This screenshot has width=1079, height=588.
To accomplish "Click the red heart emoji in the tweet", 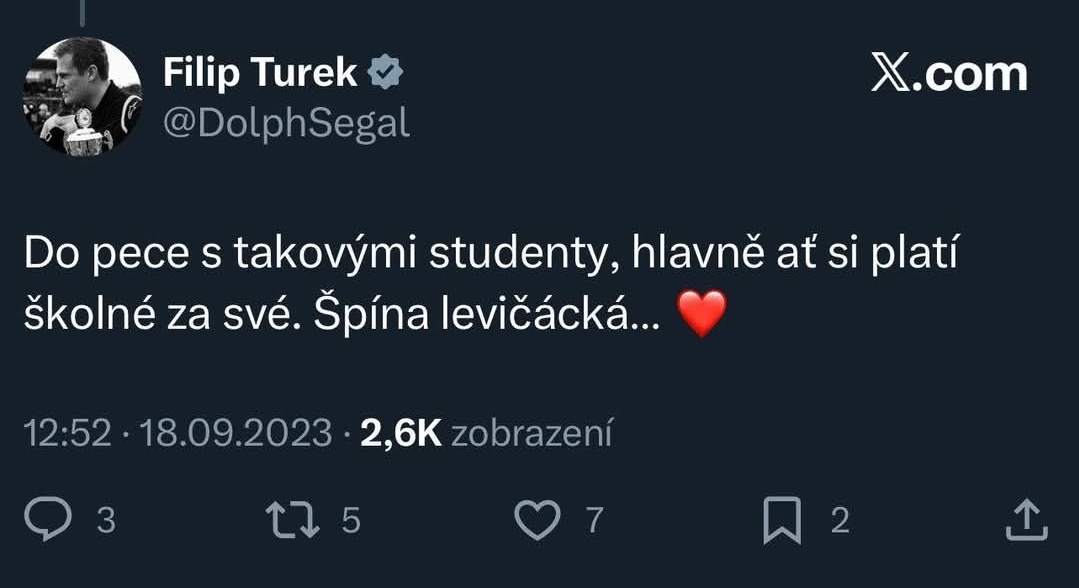I will click(700, 316).
